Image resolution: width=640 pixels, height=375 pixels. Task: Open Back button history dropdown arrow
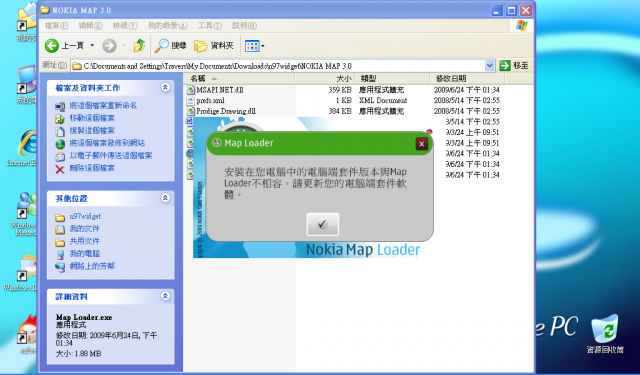tap(92, 45)
